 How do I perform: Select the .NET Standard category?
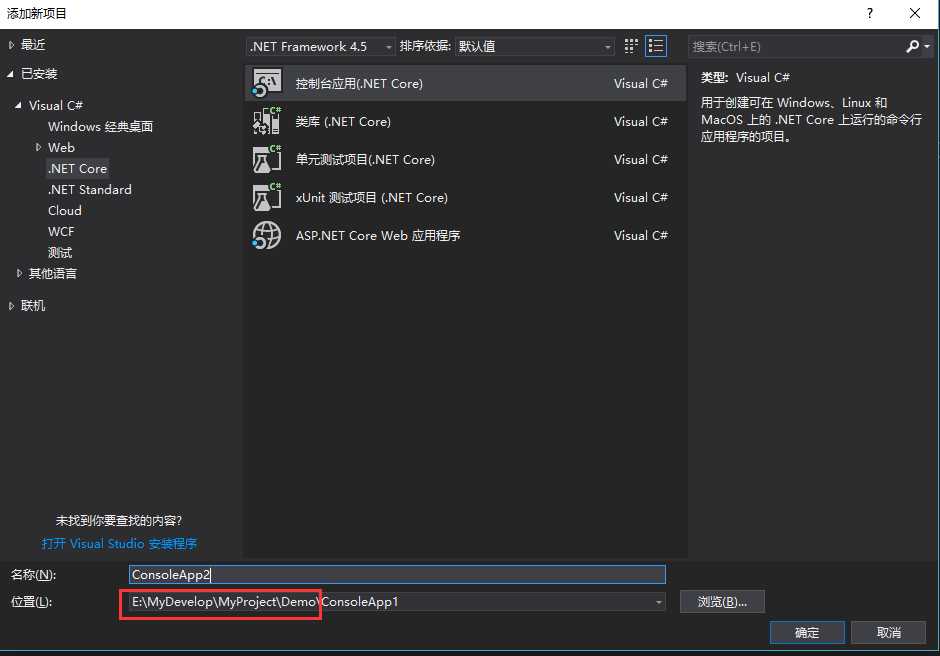(x=89, y=189)
